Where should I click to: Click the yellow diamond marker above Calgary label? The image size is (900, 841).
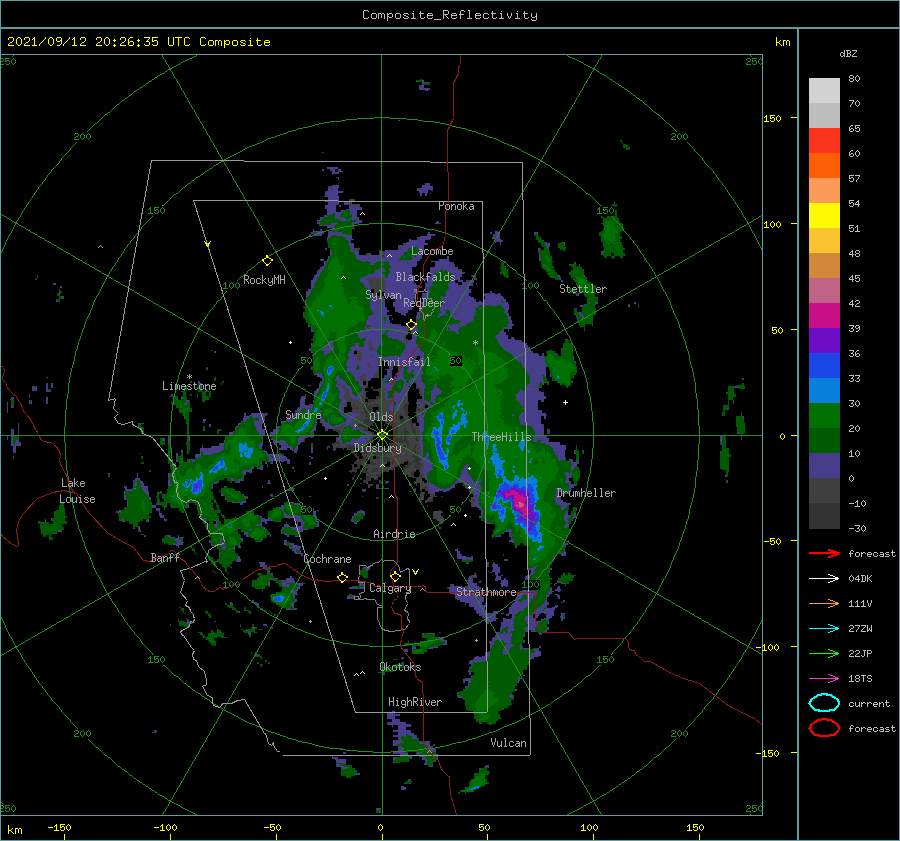tap(395, 576)
